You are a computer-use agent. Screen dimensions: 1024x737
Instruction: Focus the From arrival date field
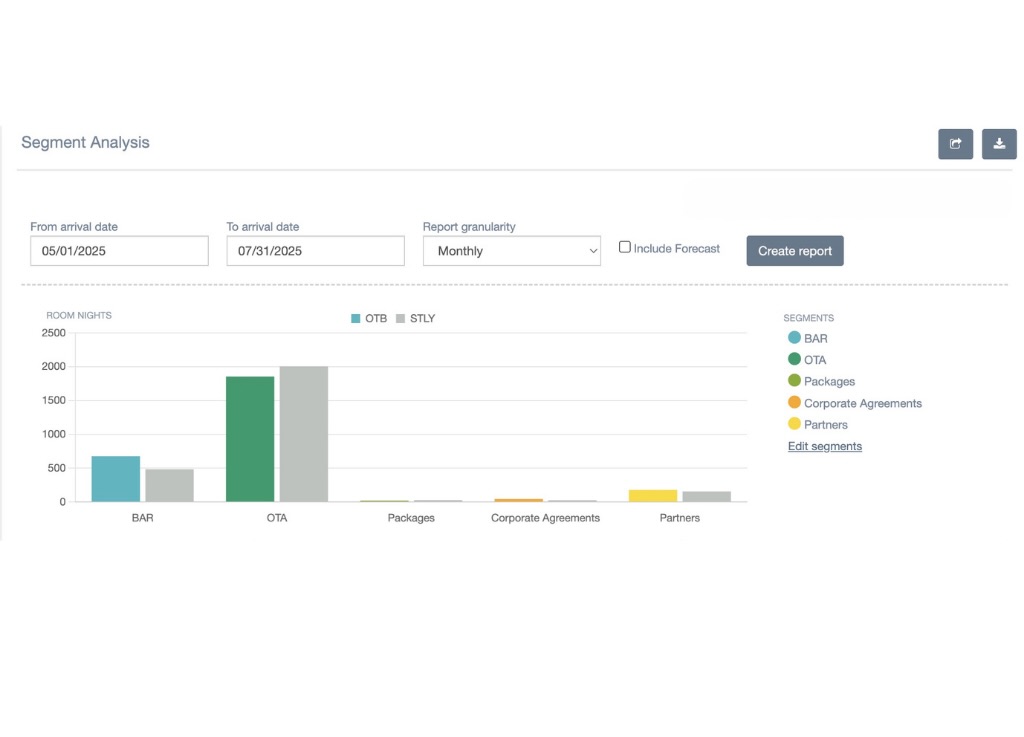(119, 251)
